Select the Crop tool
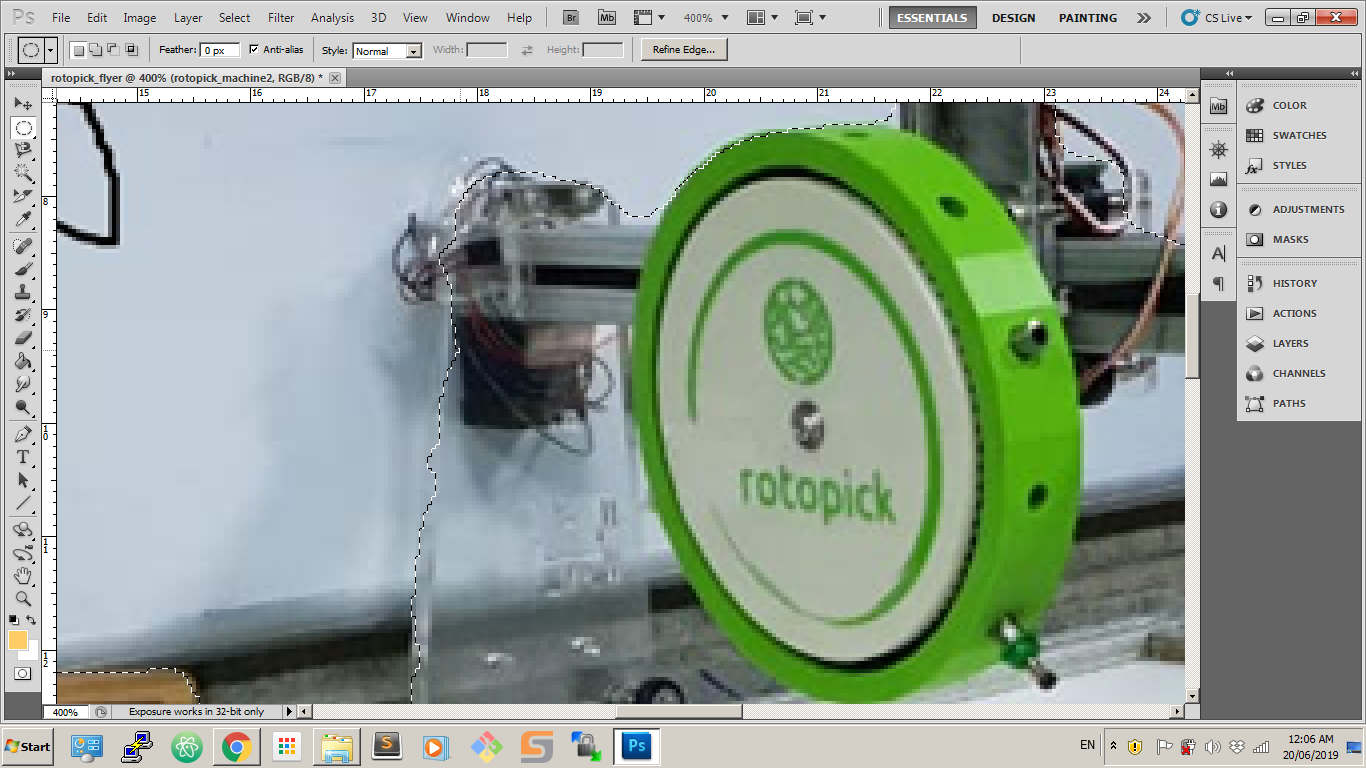Screen dimensions: 1366x768 pos(23,196)
